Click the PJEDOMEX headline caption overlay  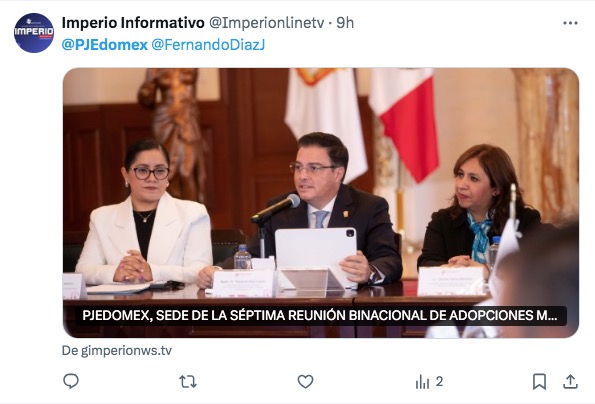(x=320, y=316)
